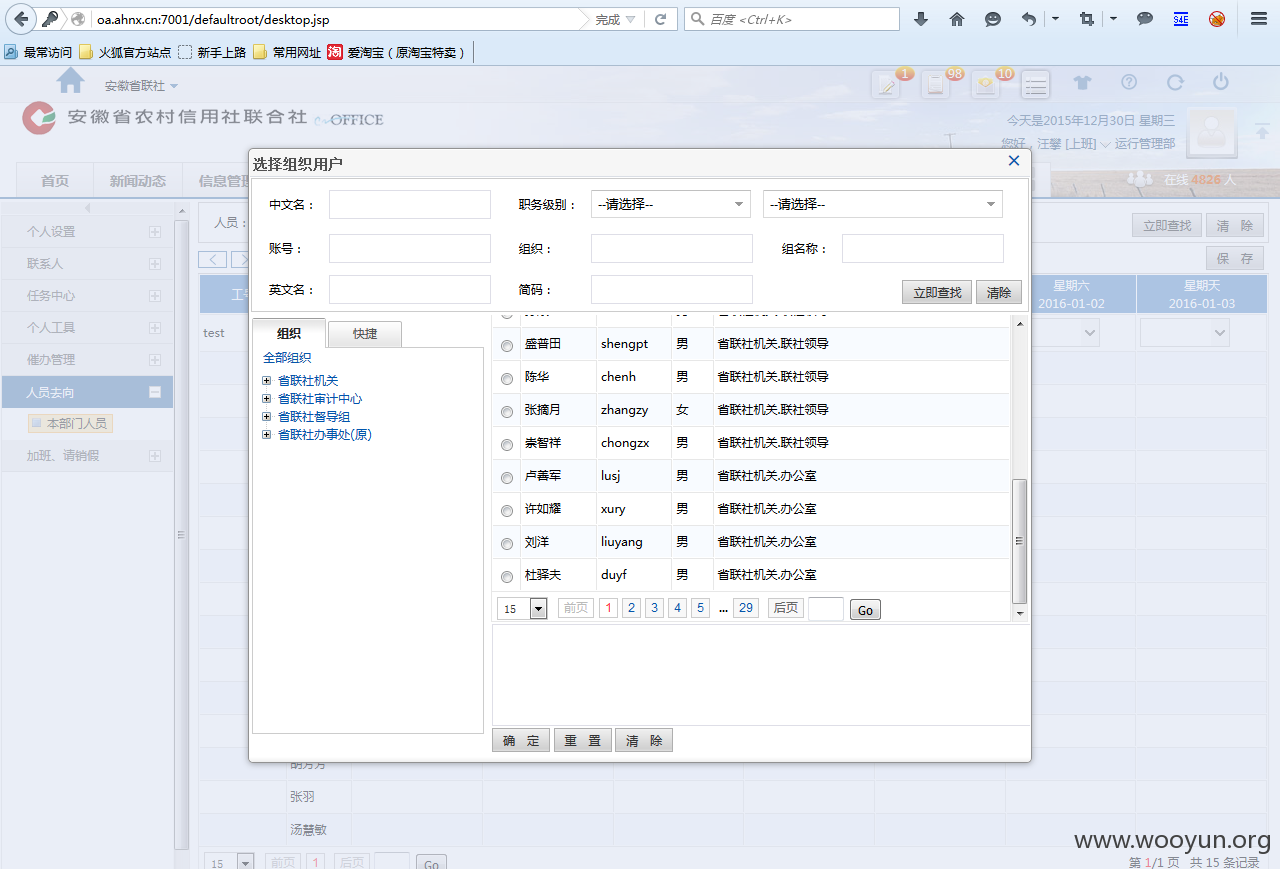Open the 安徽省联社 dropdown at top
Image resolution: width=1280 pixels, height=869 pixels.
(x=141, y=87)
